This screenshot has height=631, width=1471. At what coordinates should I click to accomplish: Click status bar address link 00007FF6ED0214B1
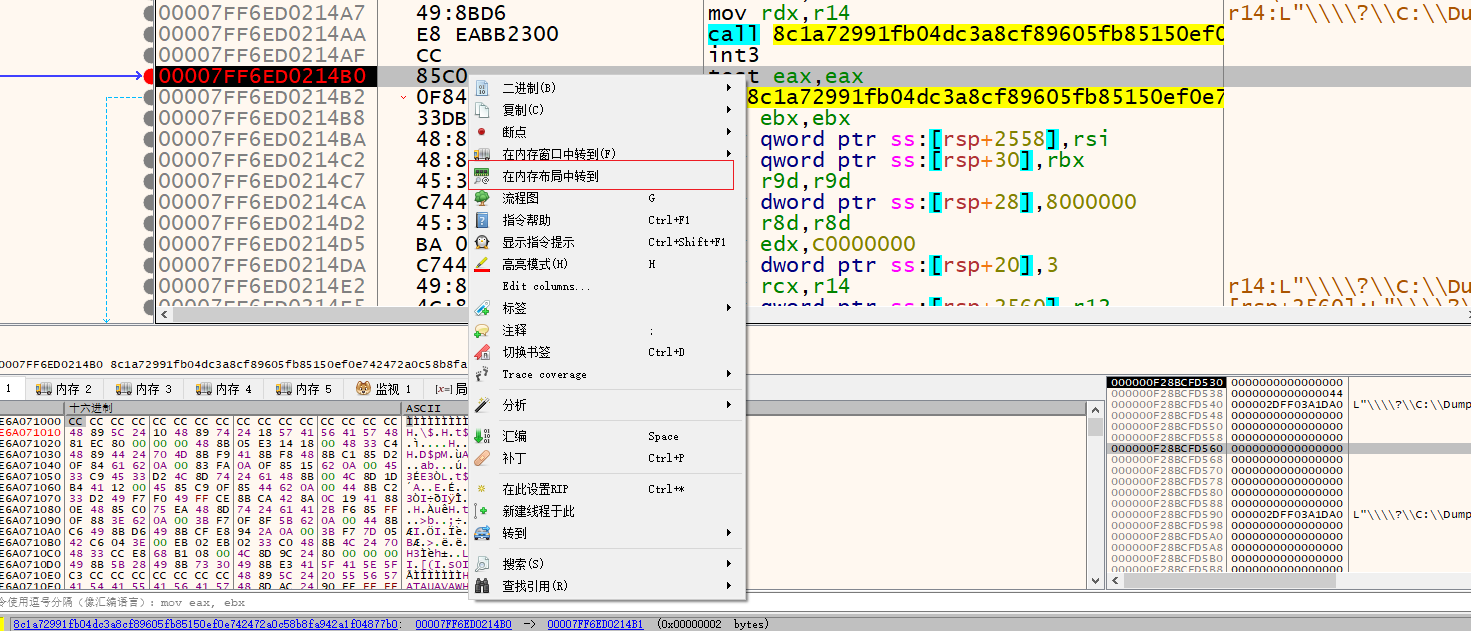point(595,624)
